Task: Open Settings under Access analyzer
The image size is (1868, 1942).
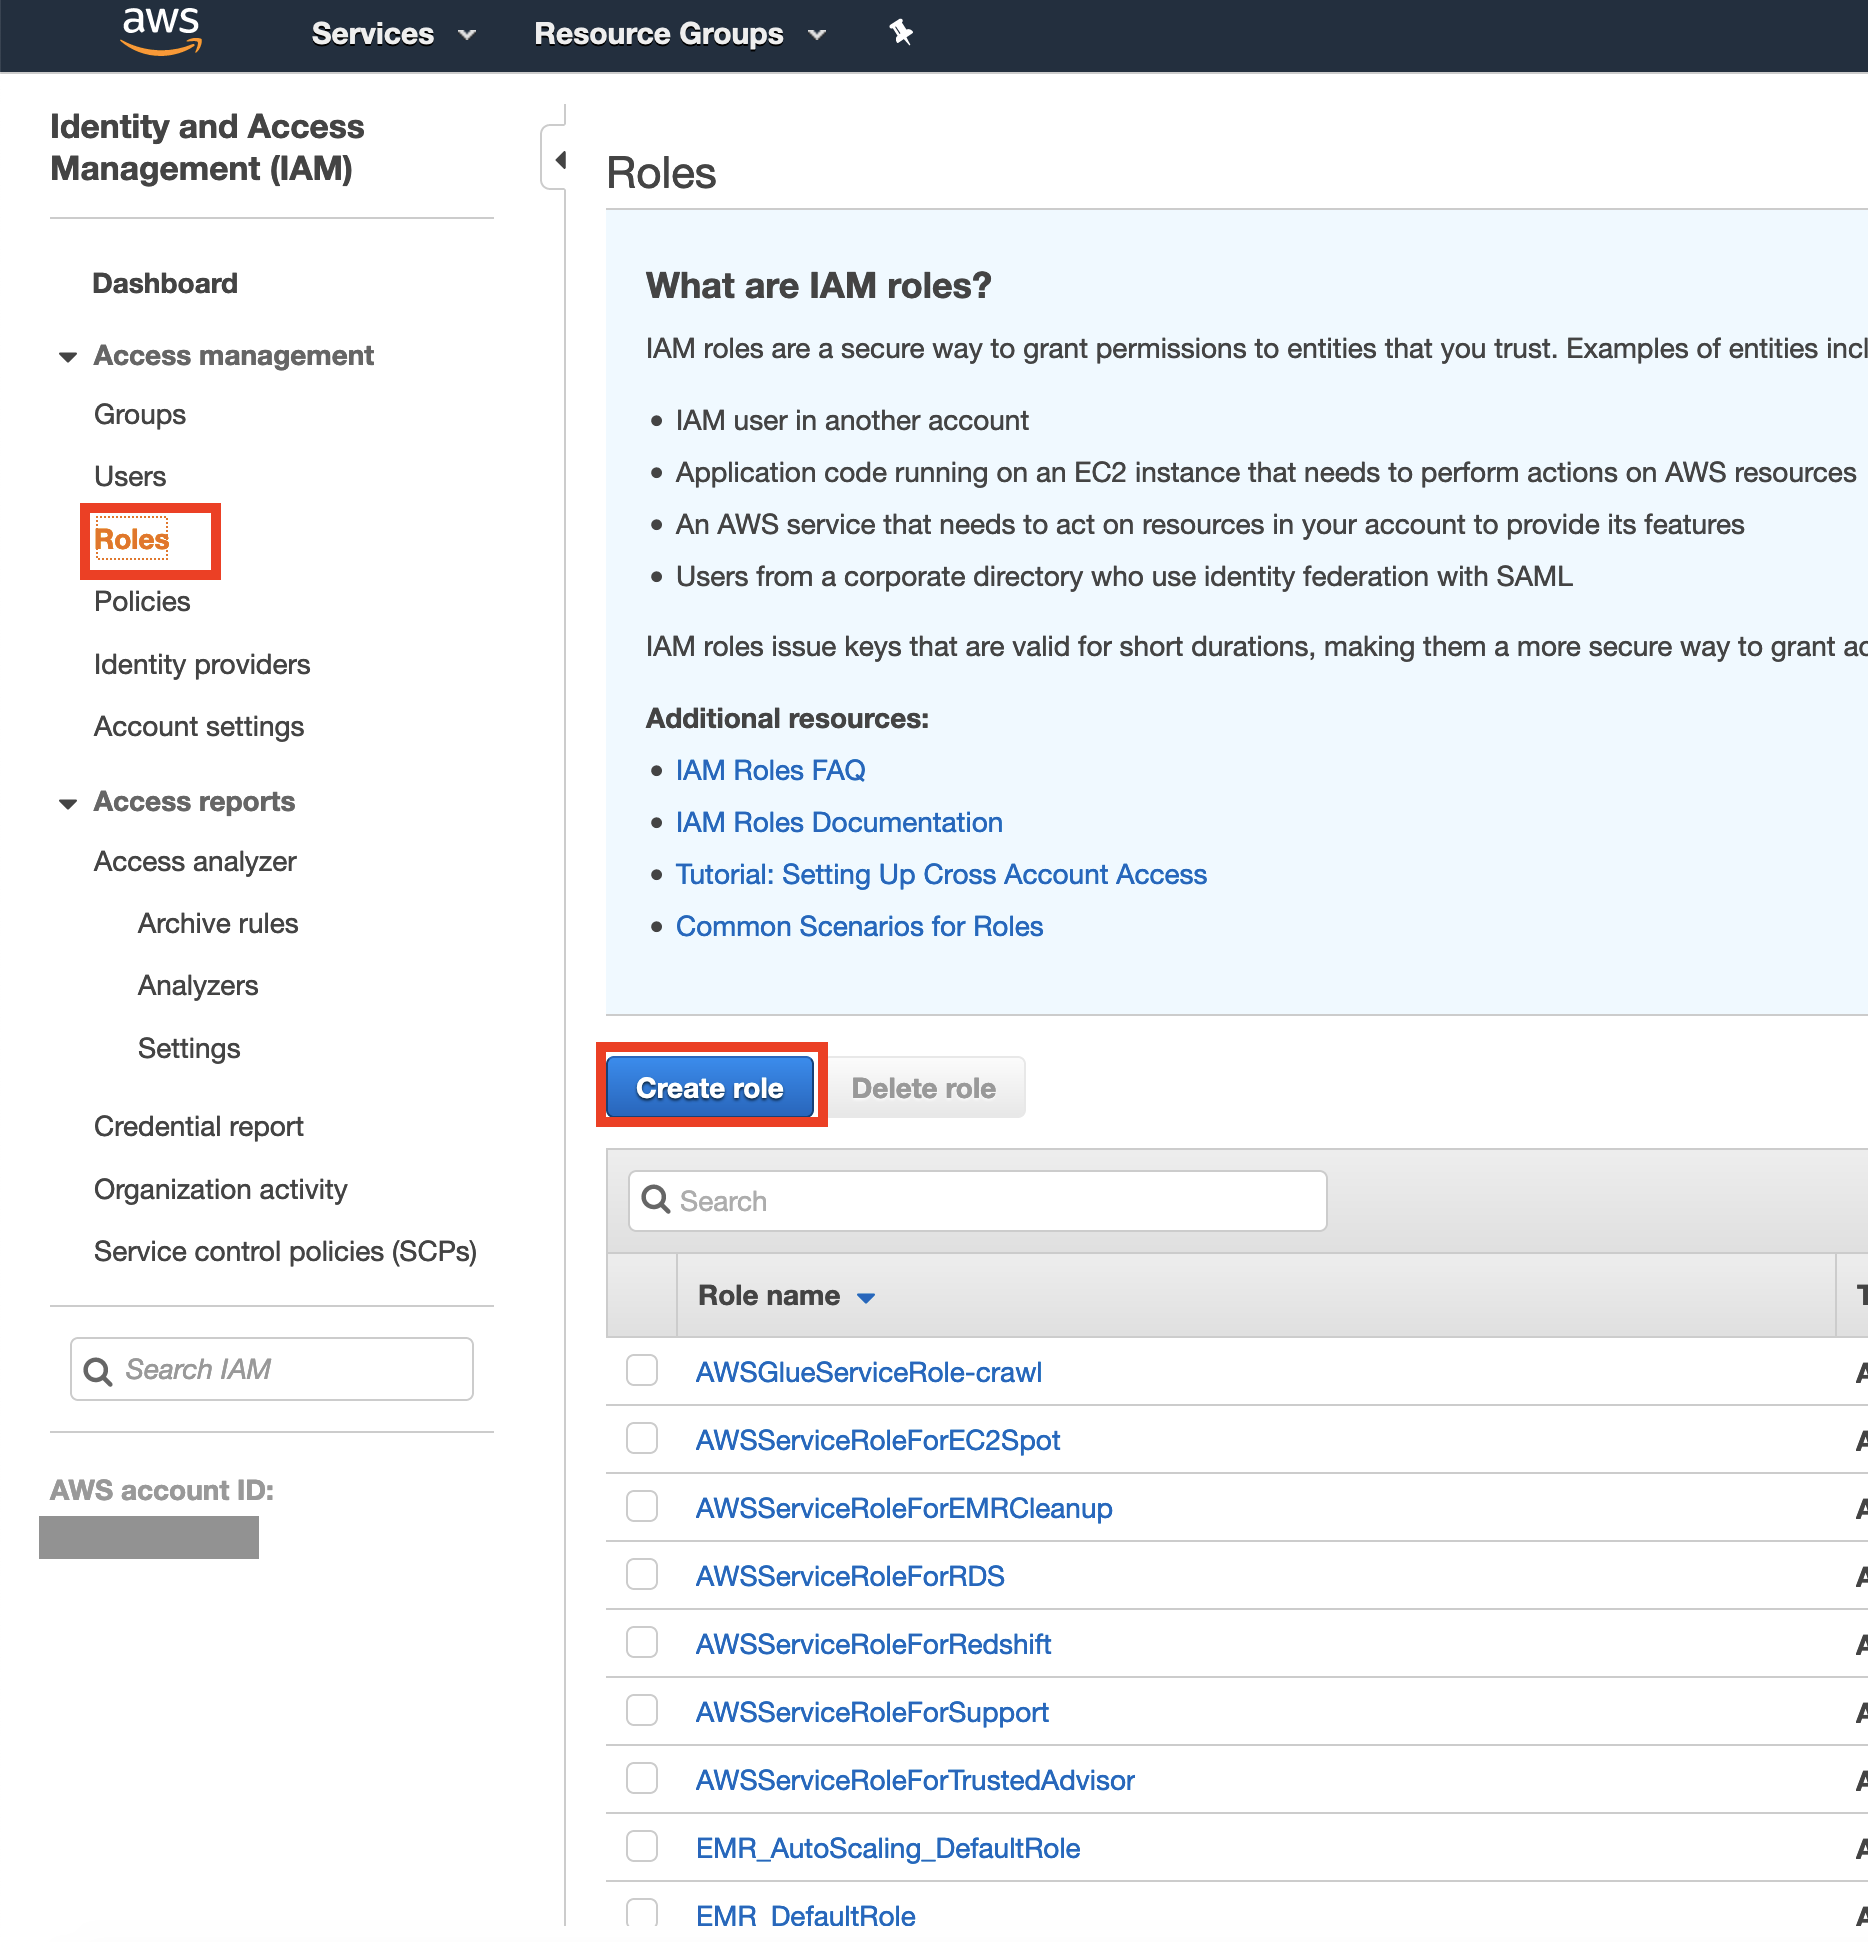Action: [x=189, y=1049]
